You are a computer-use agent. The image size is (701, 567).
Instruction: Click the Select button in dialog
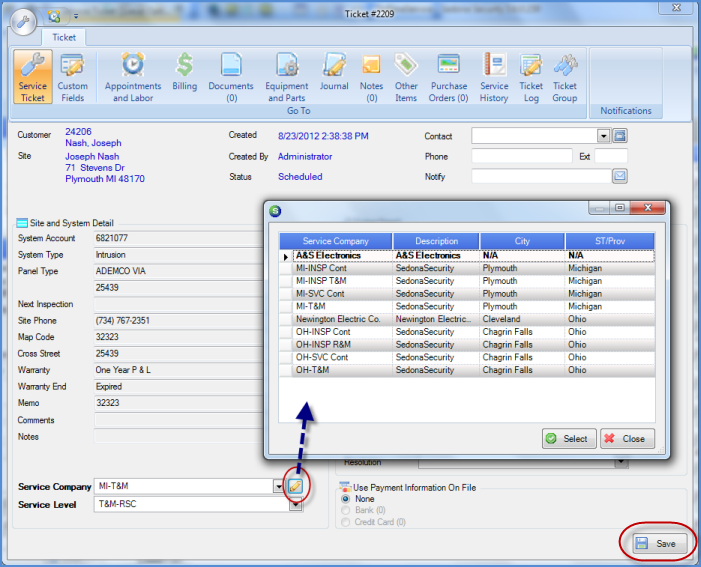click(568, 438)
